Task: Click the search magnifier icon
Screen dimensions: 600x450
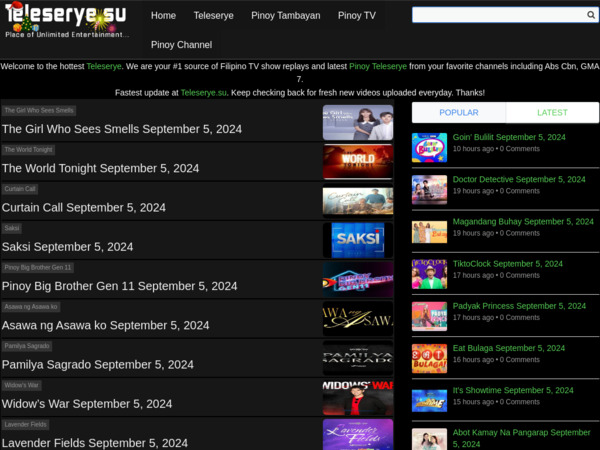Action: (x=591, y=15)
